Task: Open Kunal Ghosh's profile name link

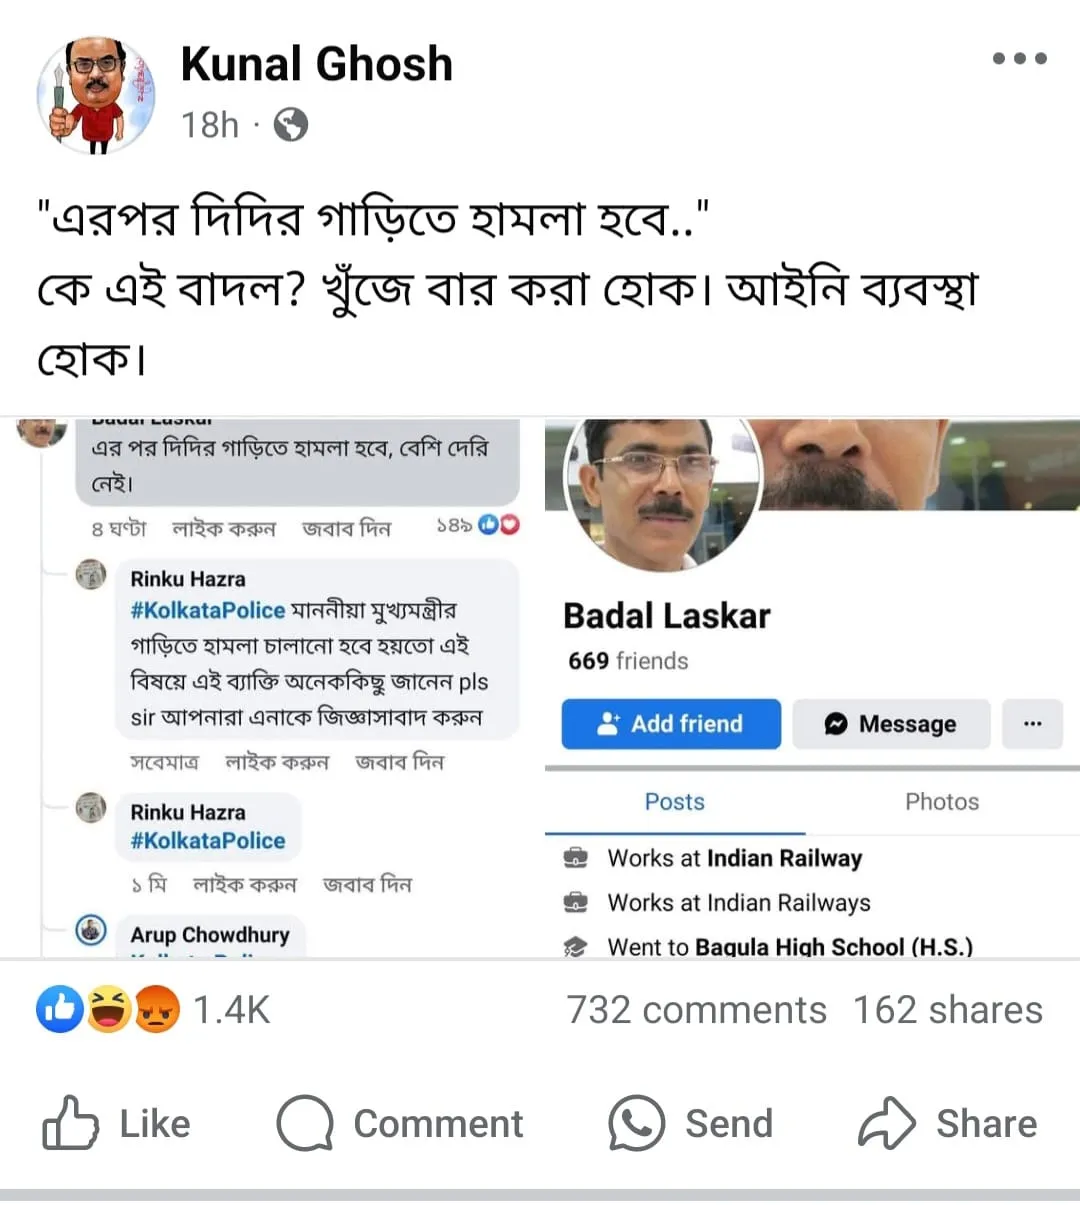Action: [316, 64]
